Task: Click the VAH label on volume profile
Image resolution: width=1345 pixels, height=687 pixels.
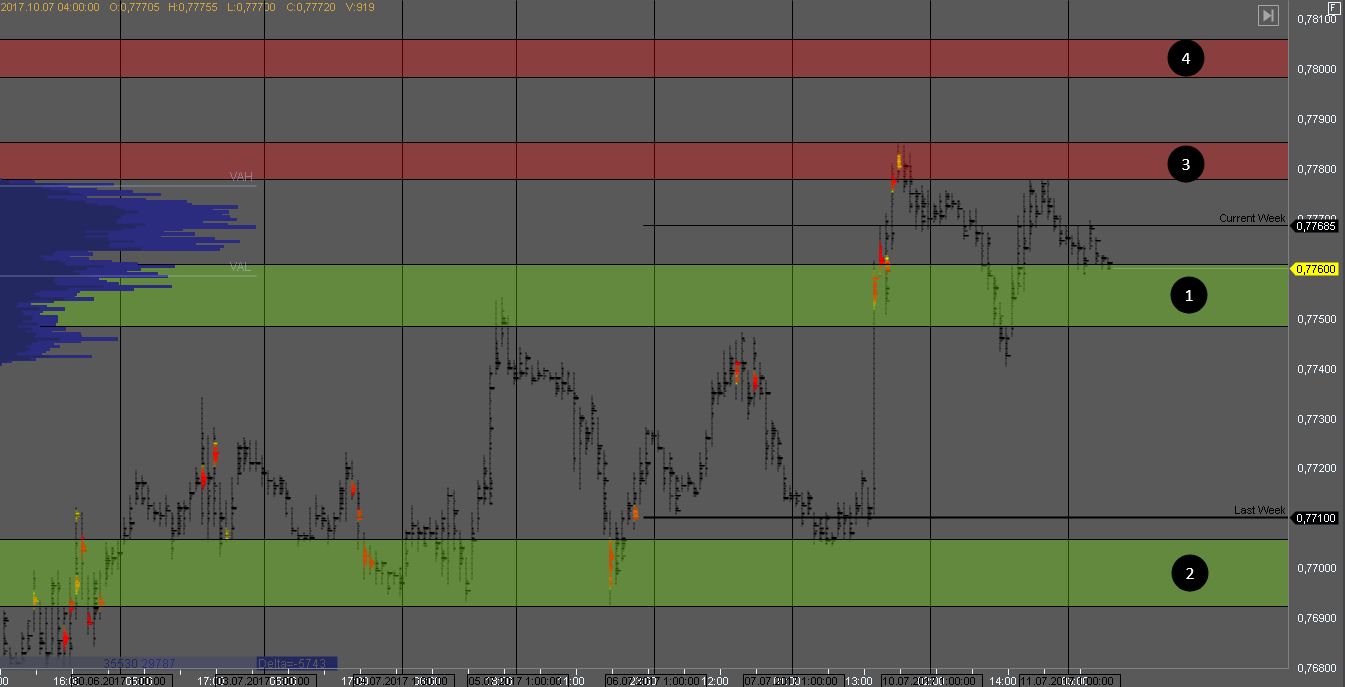Action: (241, 177)
